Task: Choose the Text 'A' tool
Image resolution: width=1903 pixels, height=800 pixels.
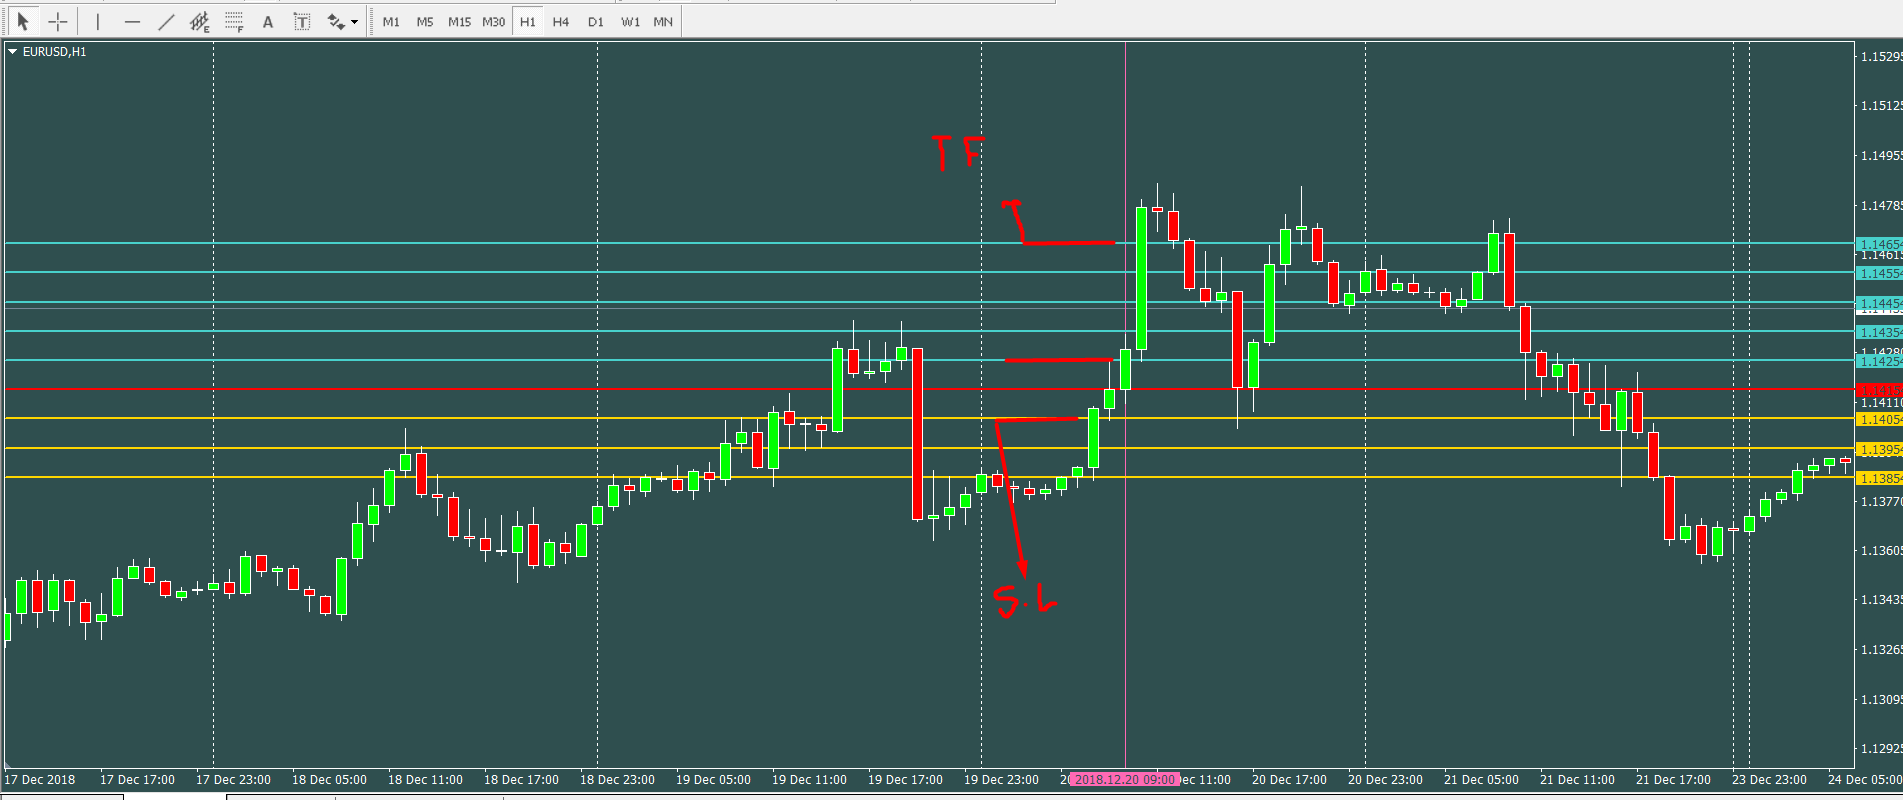Action: (268, 21)
